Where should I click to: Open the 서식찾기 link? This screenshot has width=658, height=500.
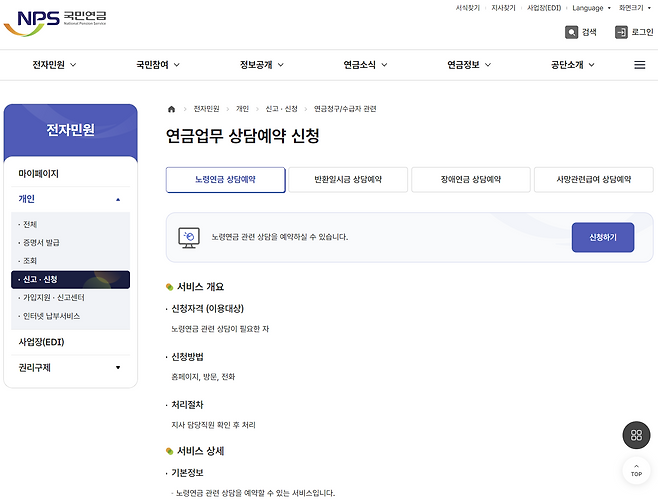point(467,8)
